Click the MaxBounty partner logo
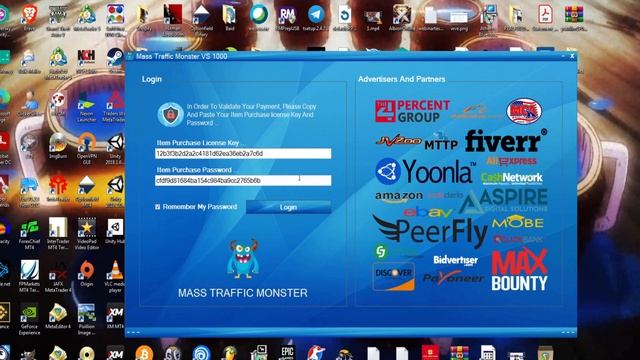The height and width of the screenshot is (360, 640). pos(519,269)
